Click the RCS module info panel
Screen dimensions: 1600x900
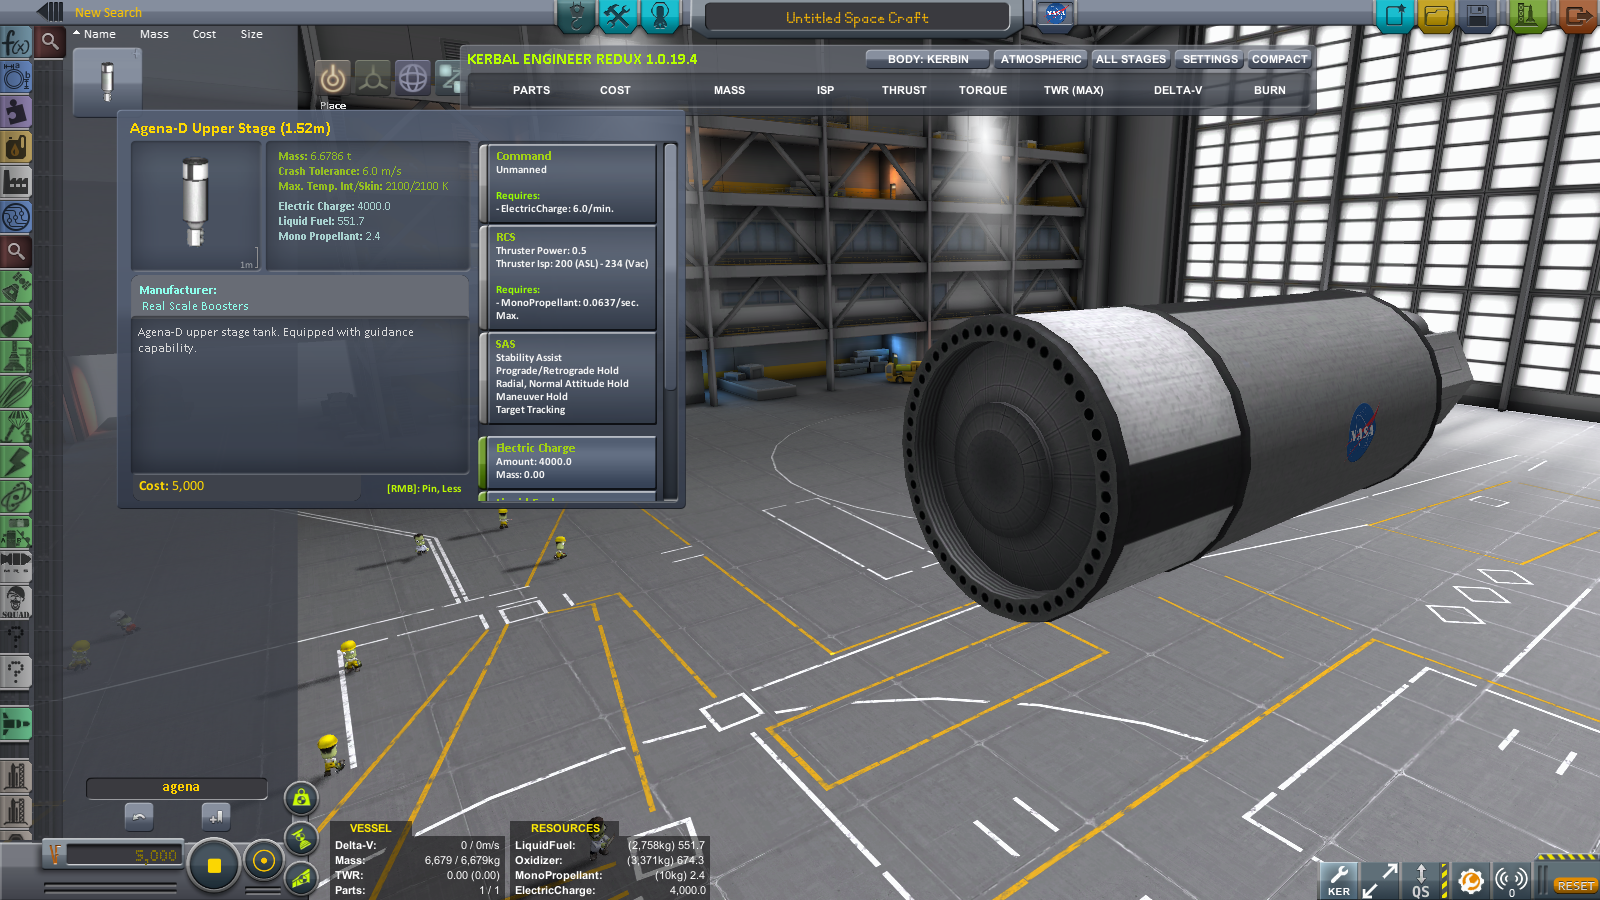pos(568,277)
